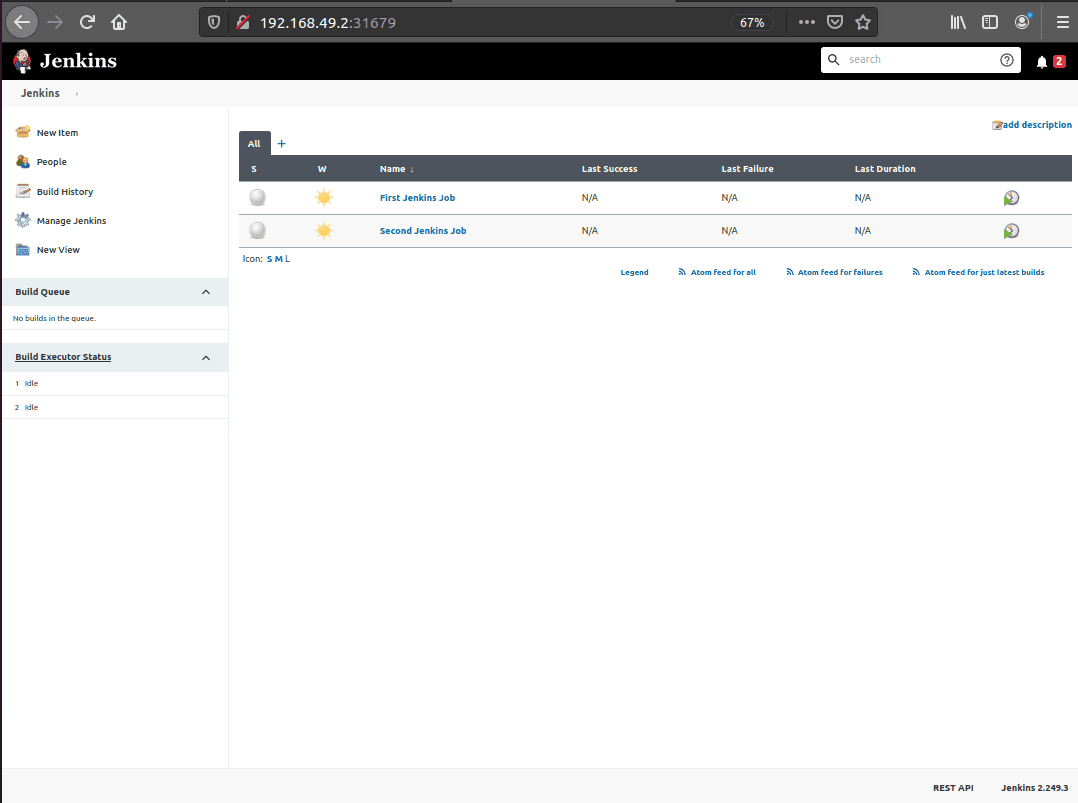This screenshot has width=1078, height=803.
Task: Click the Jenkins search input field
Action: click(x=920, y=60)
